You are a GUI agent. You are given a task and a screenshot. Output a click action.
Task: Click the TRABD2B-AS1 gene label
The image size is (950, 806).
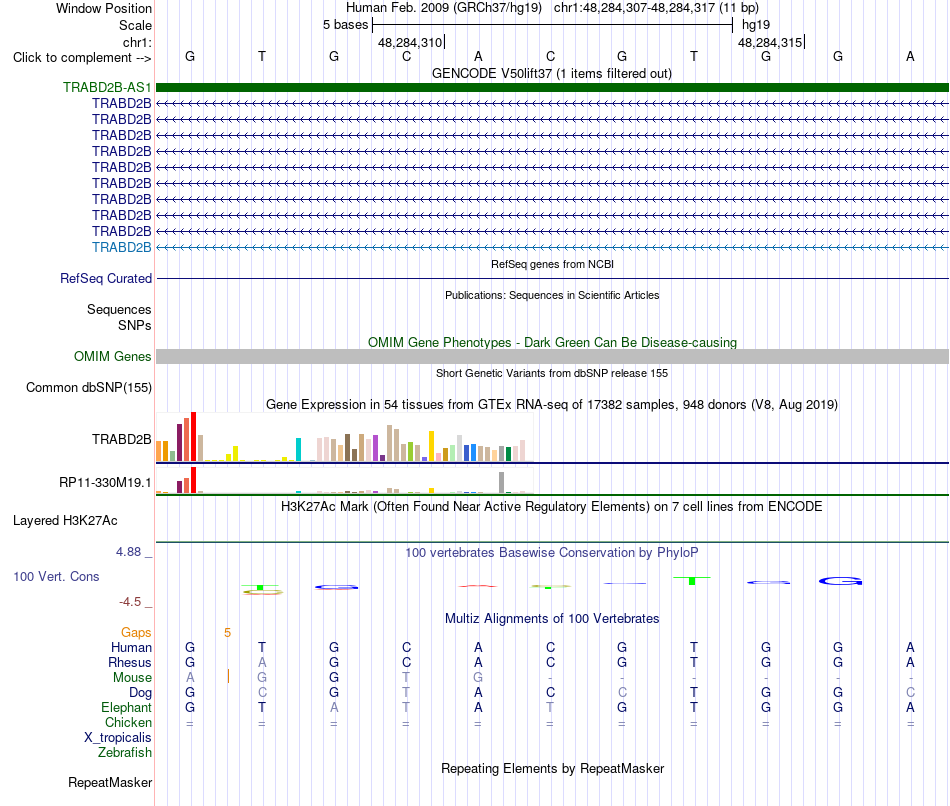(107, 87)
